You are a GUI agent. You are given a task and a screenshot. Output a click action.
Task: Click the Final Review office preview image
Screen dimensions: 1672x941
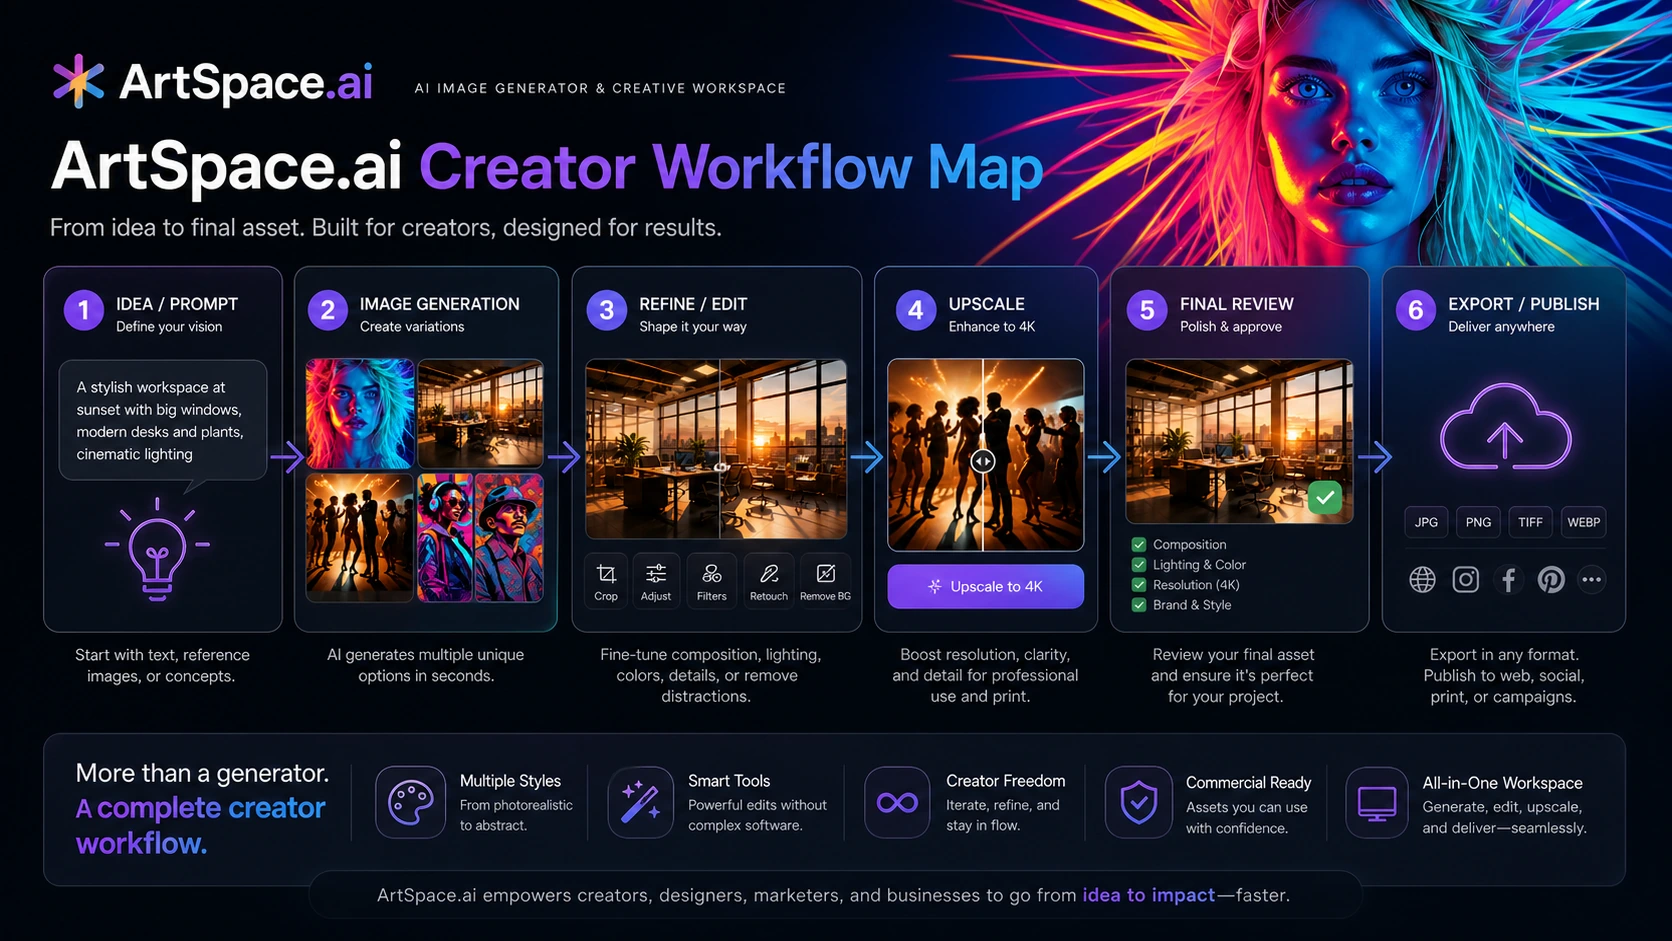[x=1239, y=441]
